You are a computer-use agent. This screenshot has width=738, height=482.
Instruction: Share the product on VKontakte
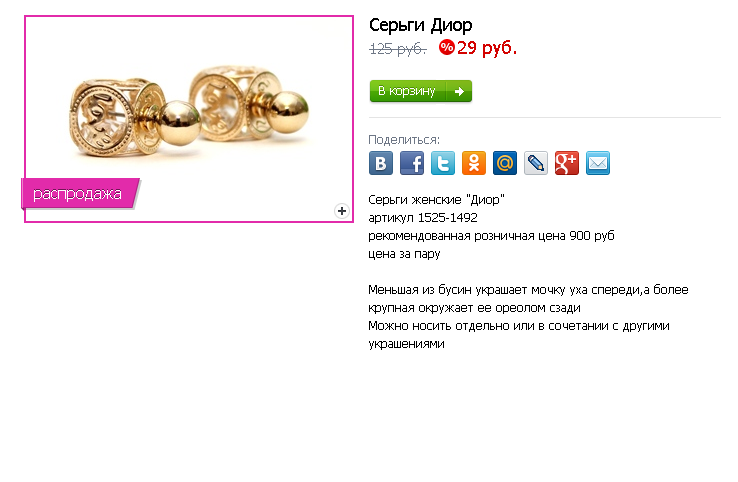click(381, 163)
